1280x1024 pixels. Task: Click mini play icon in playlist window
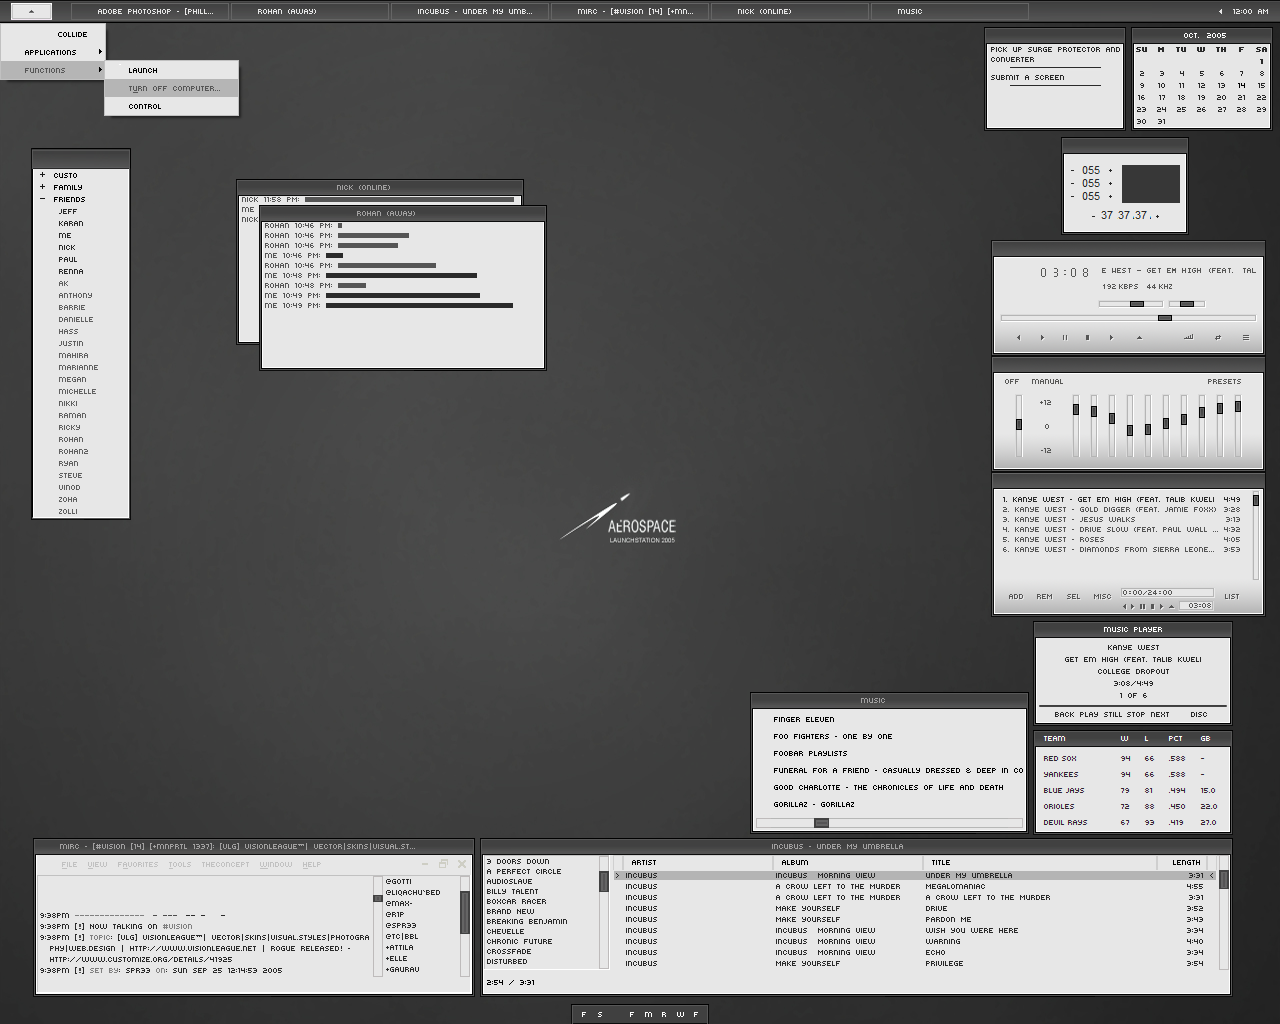tap(1133, 606)
